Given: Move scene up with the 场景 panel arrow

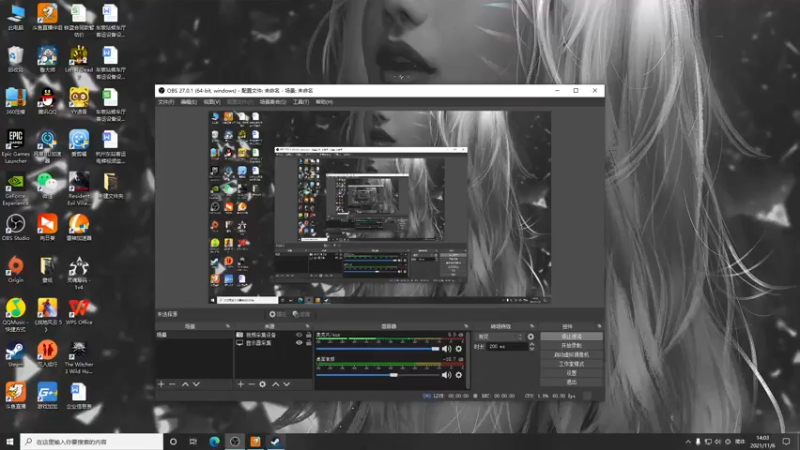Looking at the screenshot, I should [185, 384].
